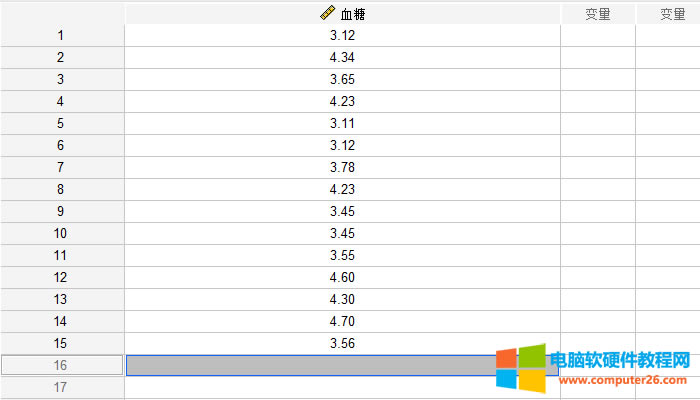Click the 3.55 cell in row 11
The height and width of the screenshot is (400, 700).
342,255
